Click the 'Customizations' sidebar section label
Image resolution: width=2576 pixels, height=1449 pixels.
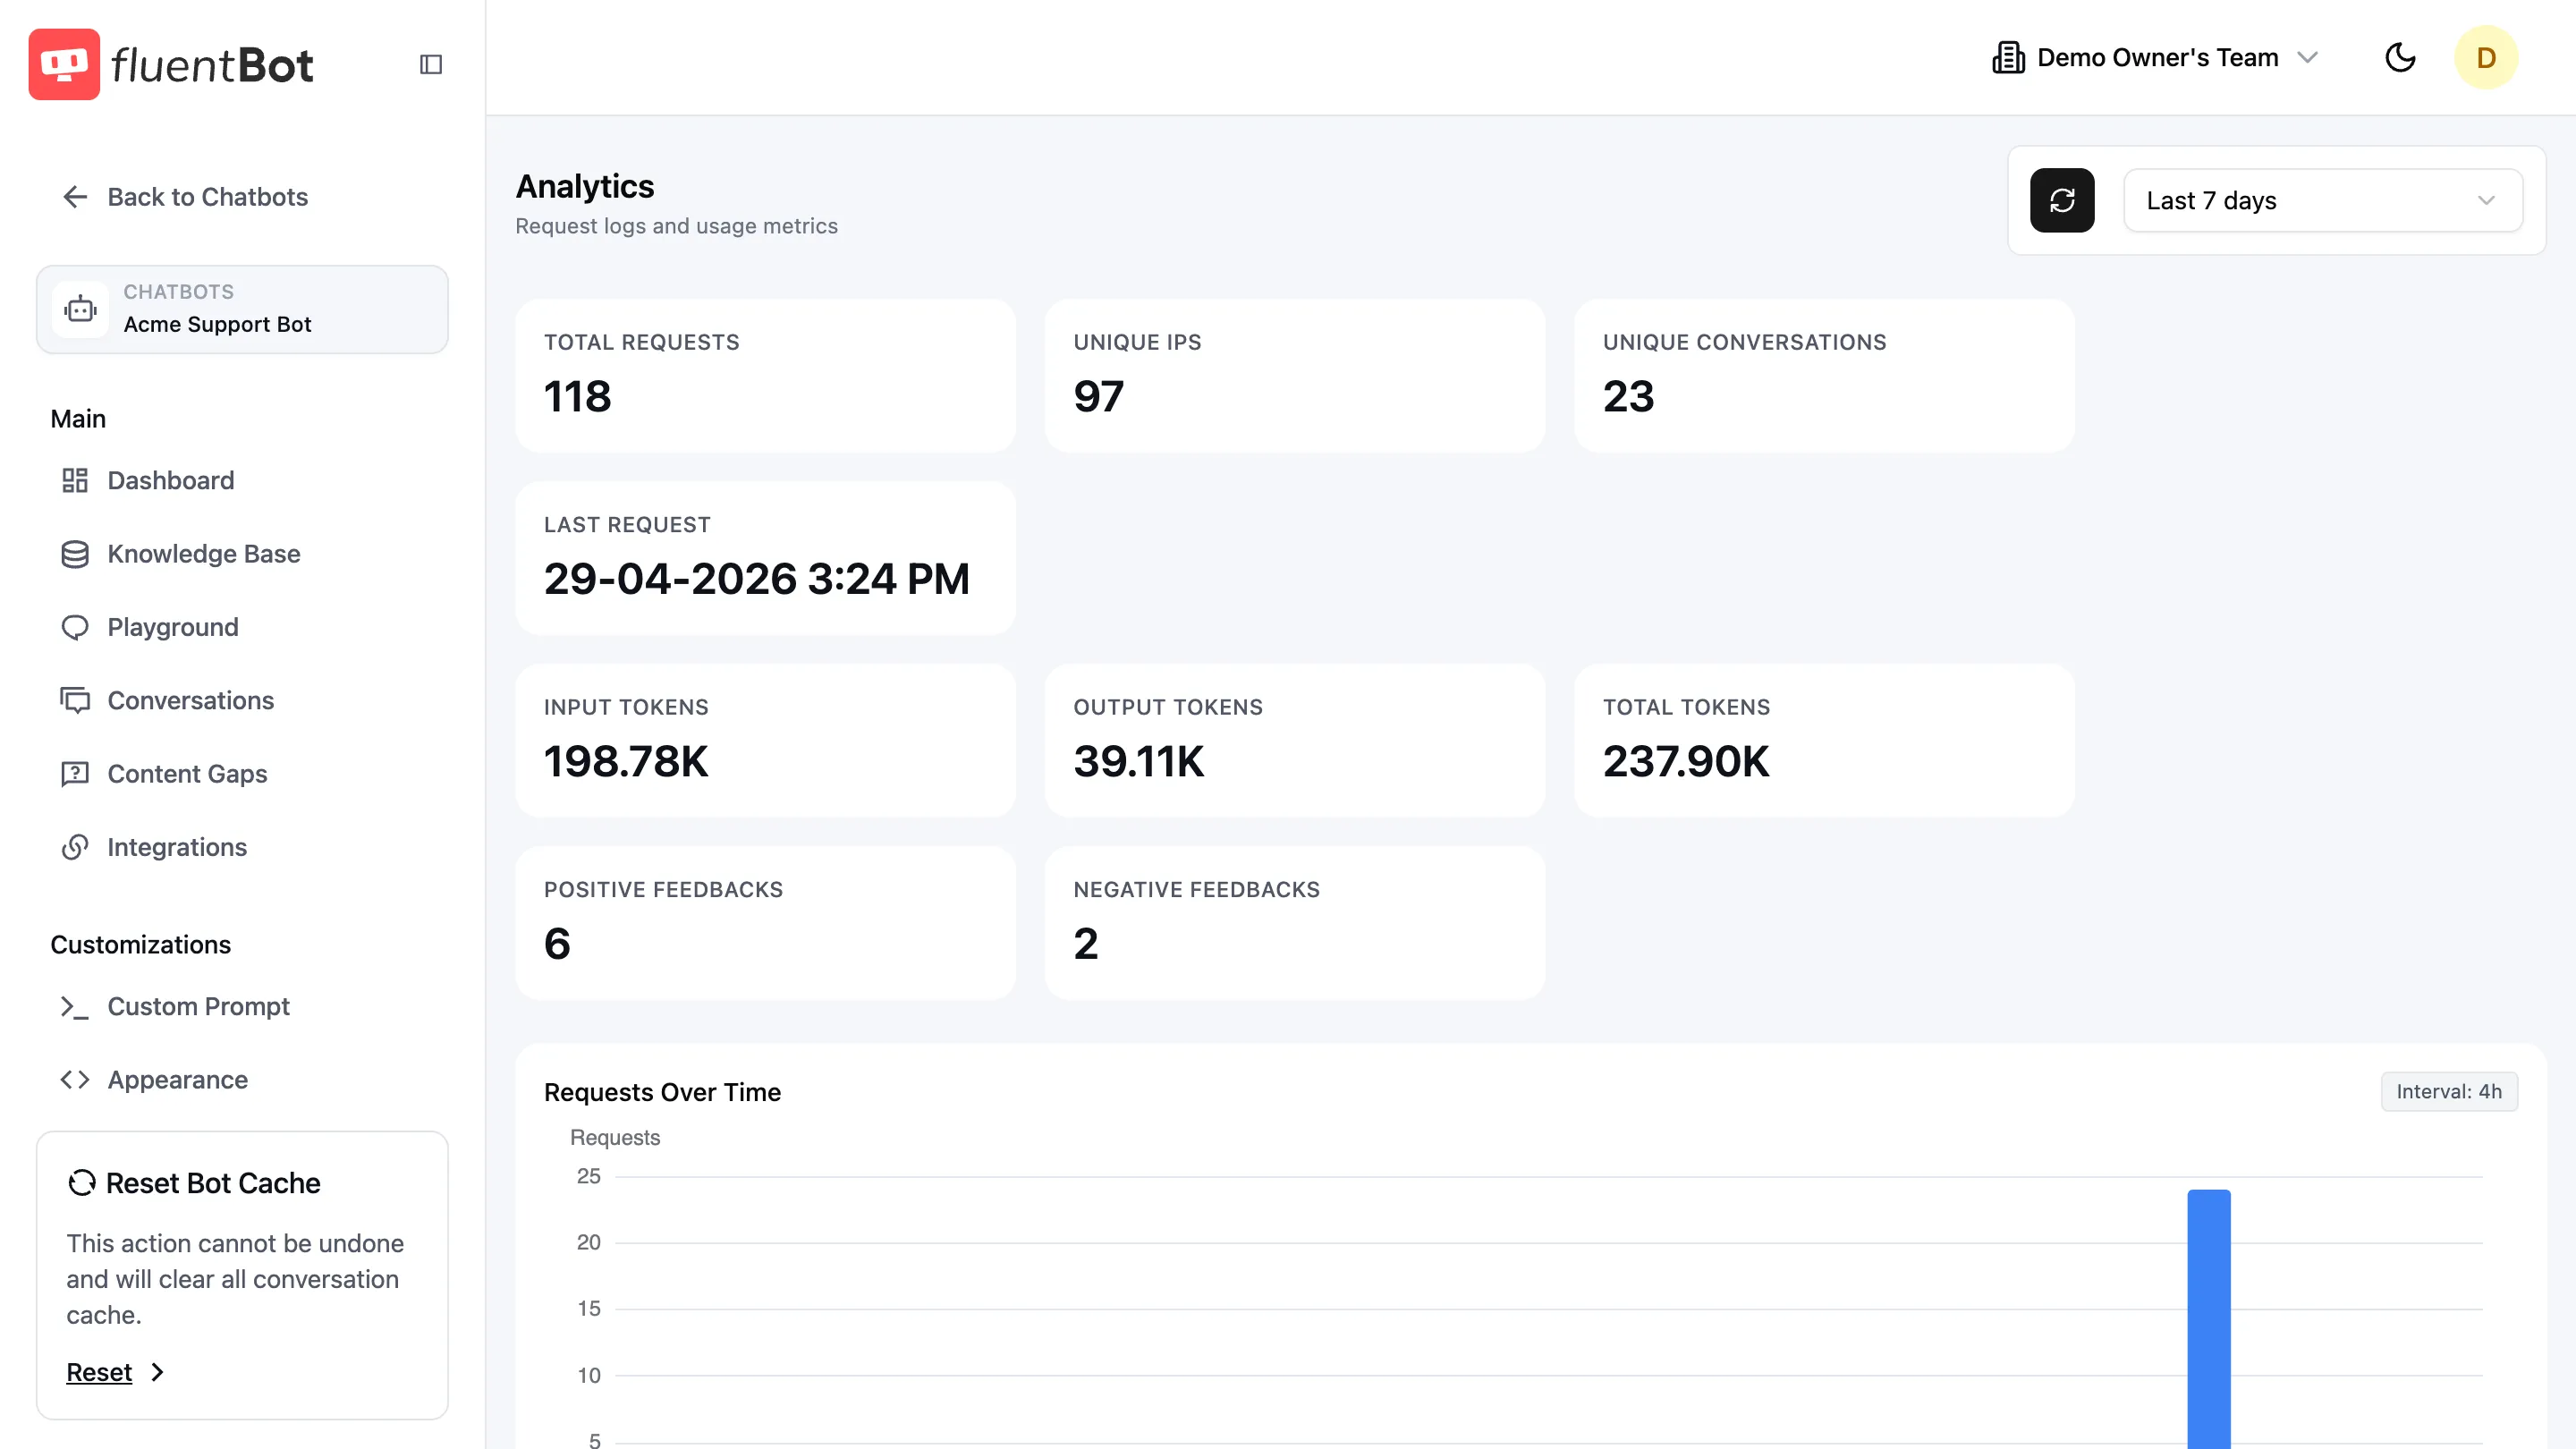click(140, 944)
